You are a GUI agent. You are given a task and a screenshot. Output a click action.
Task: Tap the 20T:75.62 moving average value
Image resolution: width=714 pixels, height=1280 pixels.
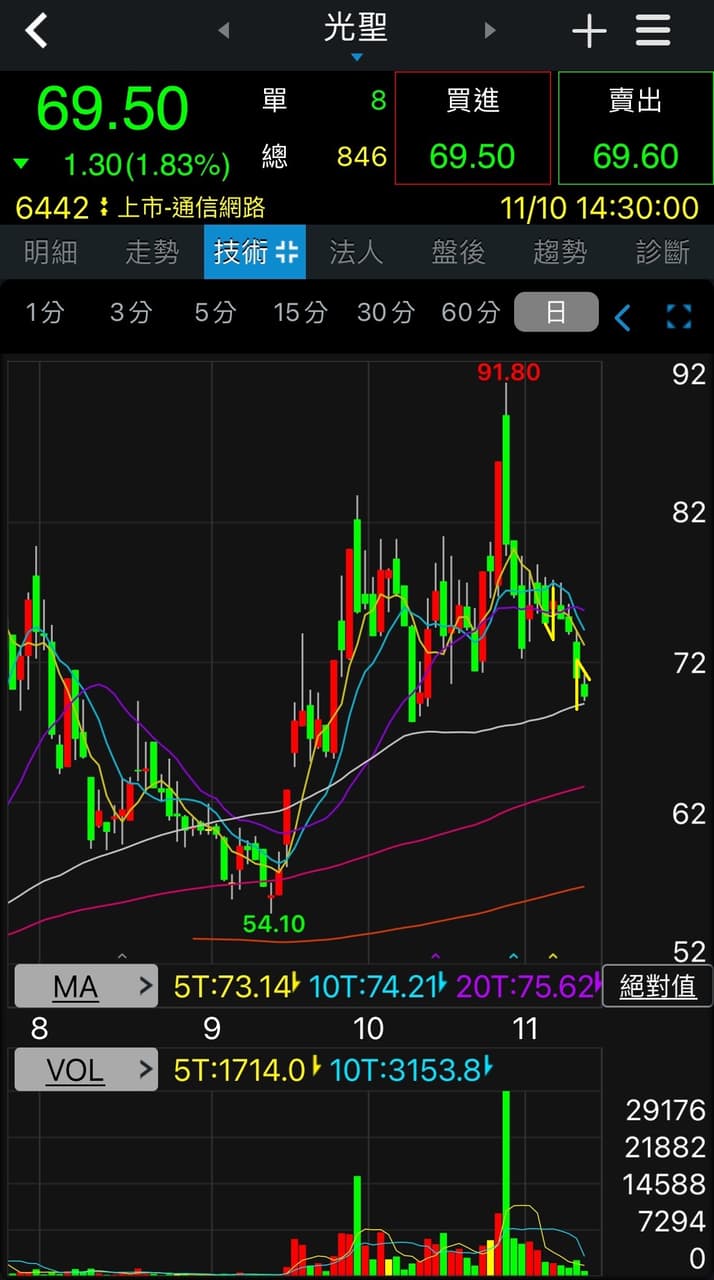526,987
